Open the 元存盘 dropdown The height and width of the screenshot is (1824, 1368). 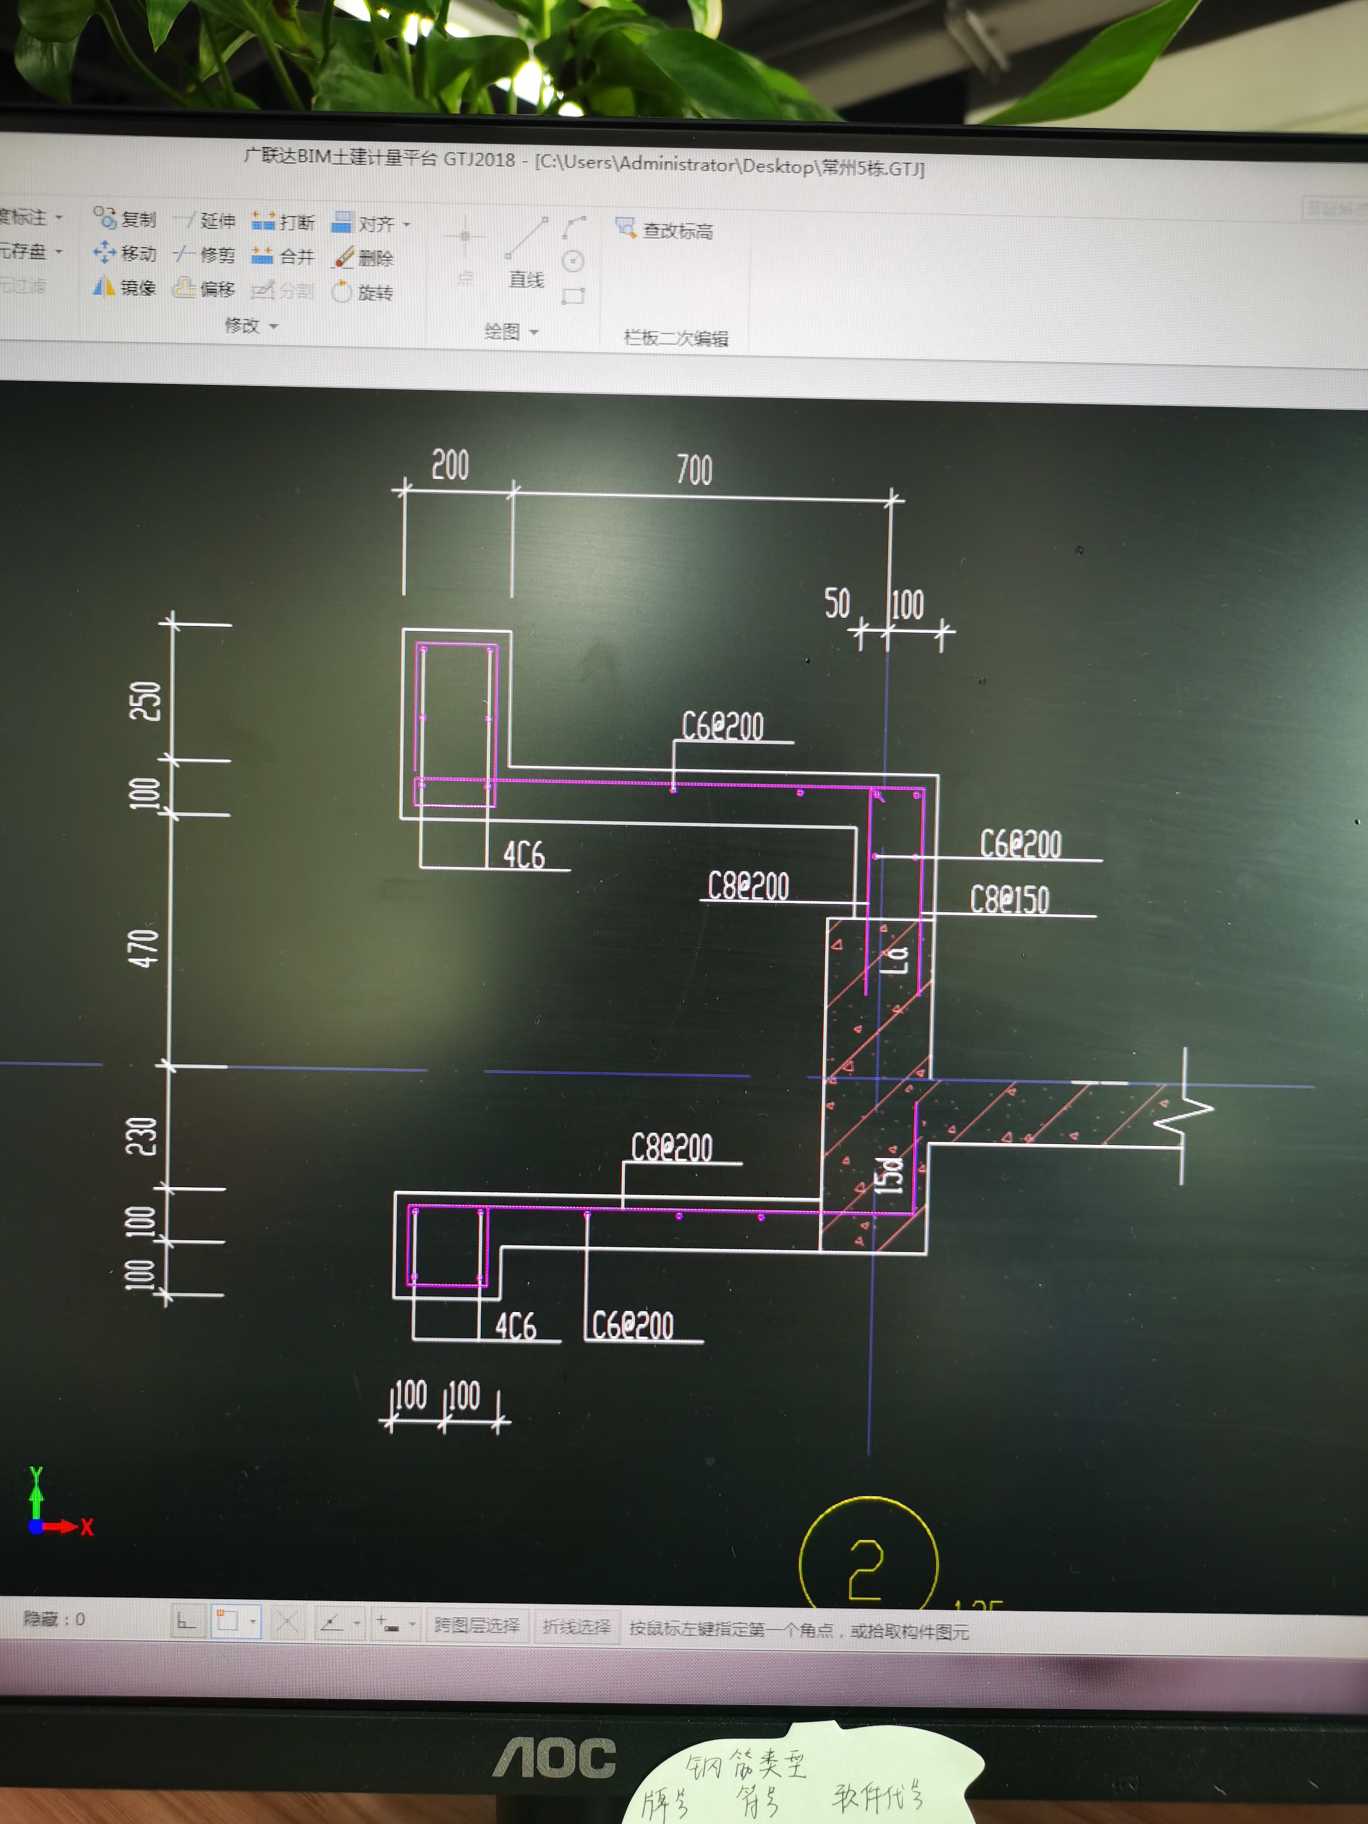(x=58, y=251)
